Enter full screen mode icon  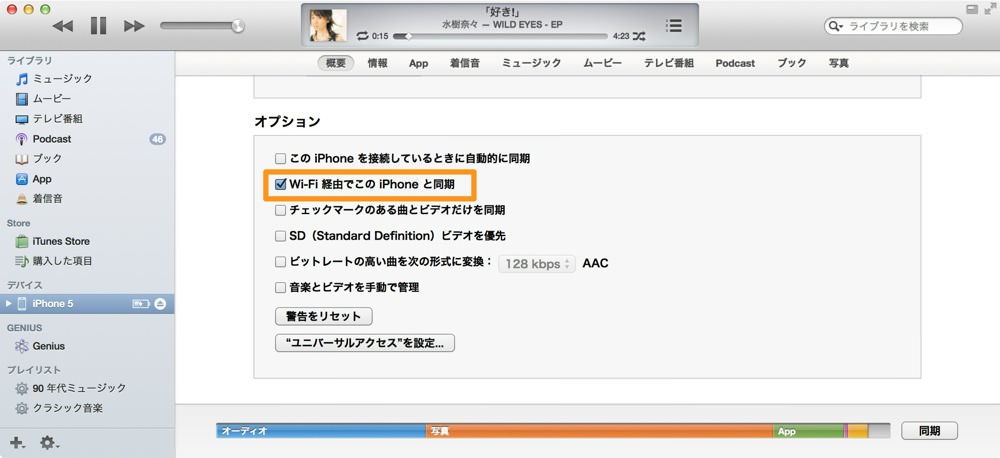pyautogui.click(x=990, y=9)
